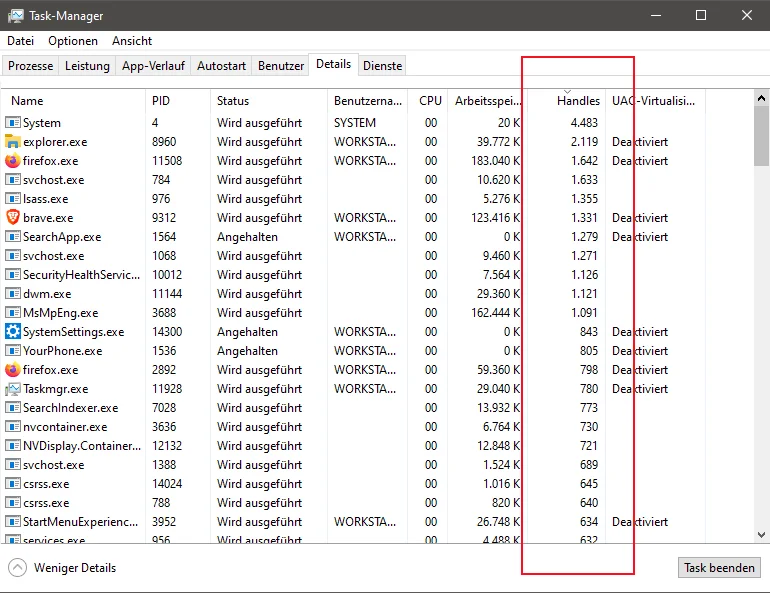The image size is (770, 593).
Task: Open the Optionen menu
Action: [73, 41]
